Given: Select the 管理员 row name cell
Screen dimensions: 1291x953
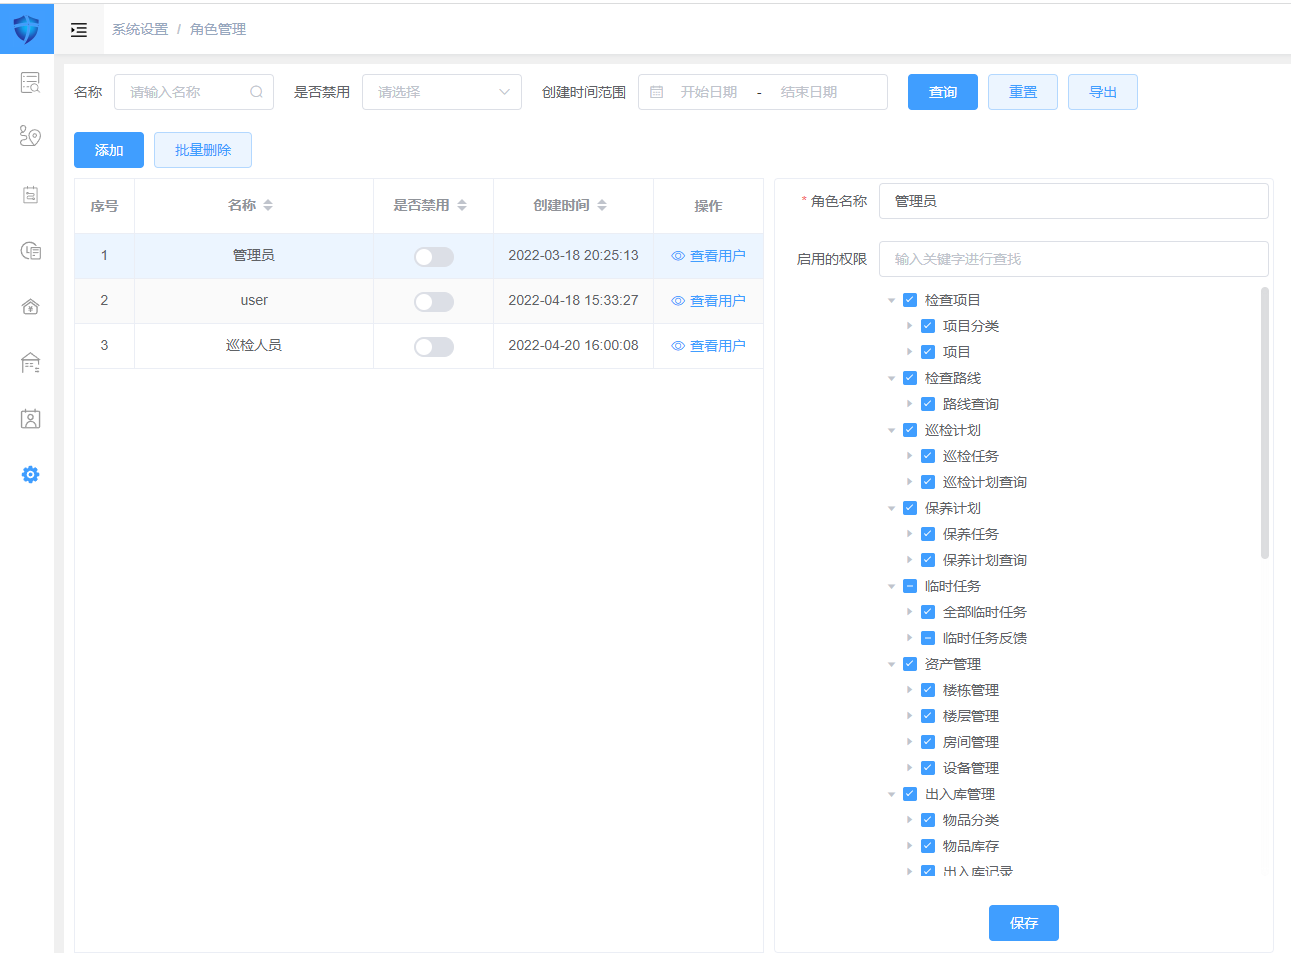Looking at the screenshot, I should click(x=254, y=256).
